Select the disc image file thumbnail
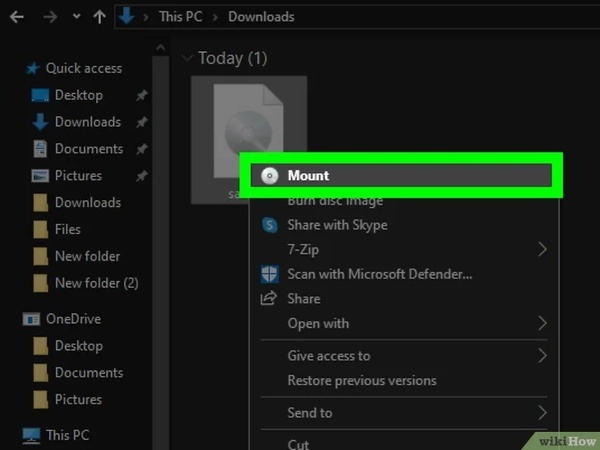The width and height of the screenshot is (600, 450). click(x=248, y=130)
